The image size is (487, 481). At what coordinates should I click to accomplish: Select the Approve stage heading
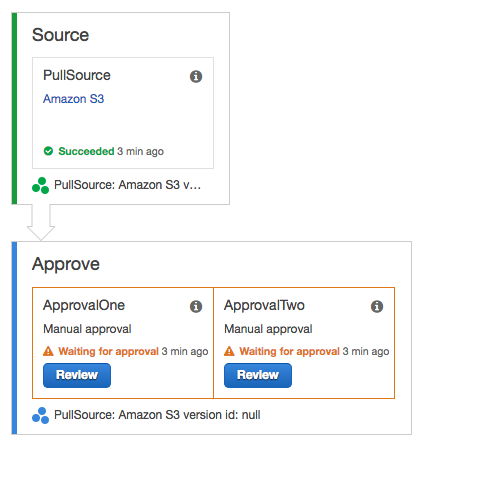point(66,265)
